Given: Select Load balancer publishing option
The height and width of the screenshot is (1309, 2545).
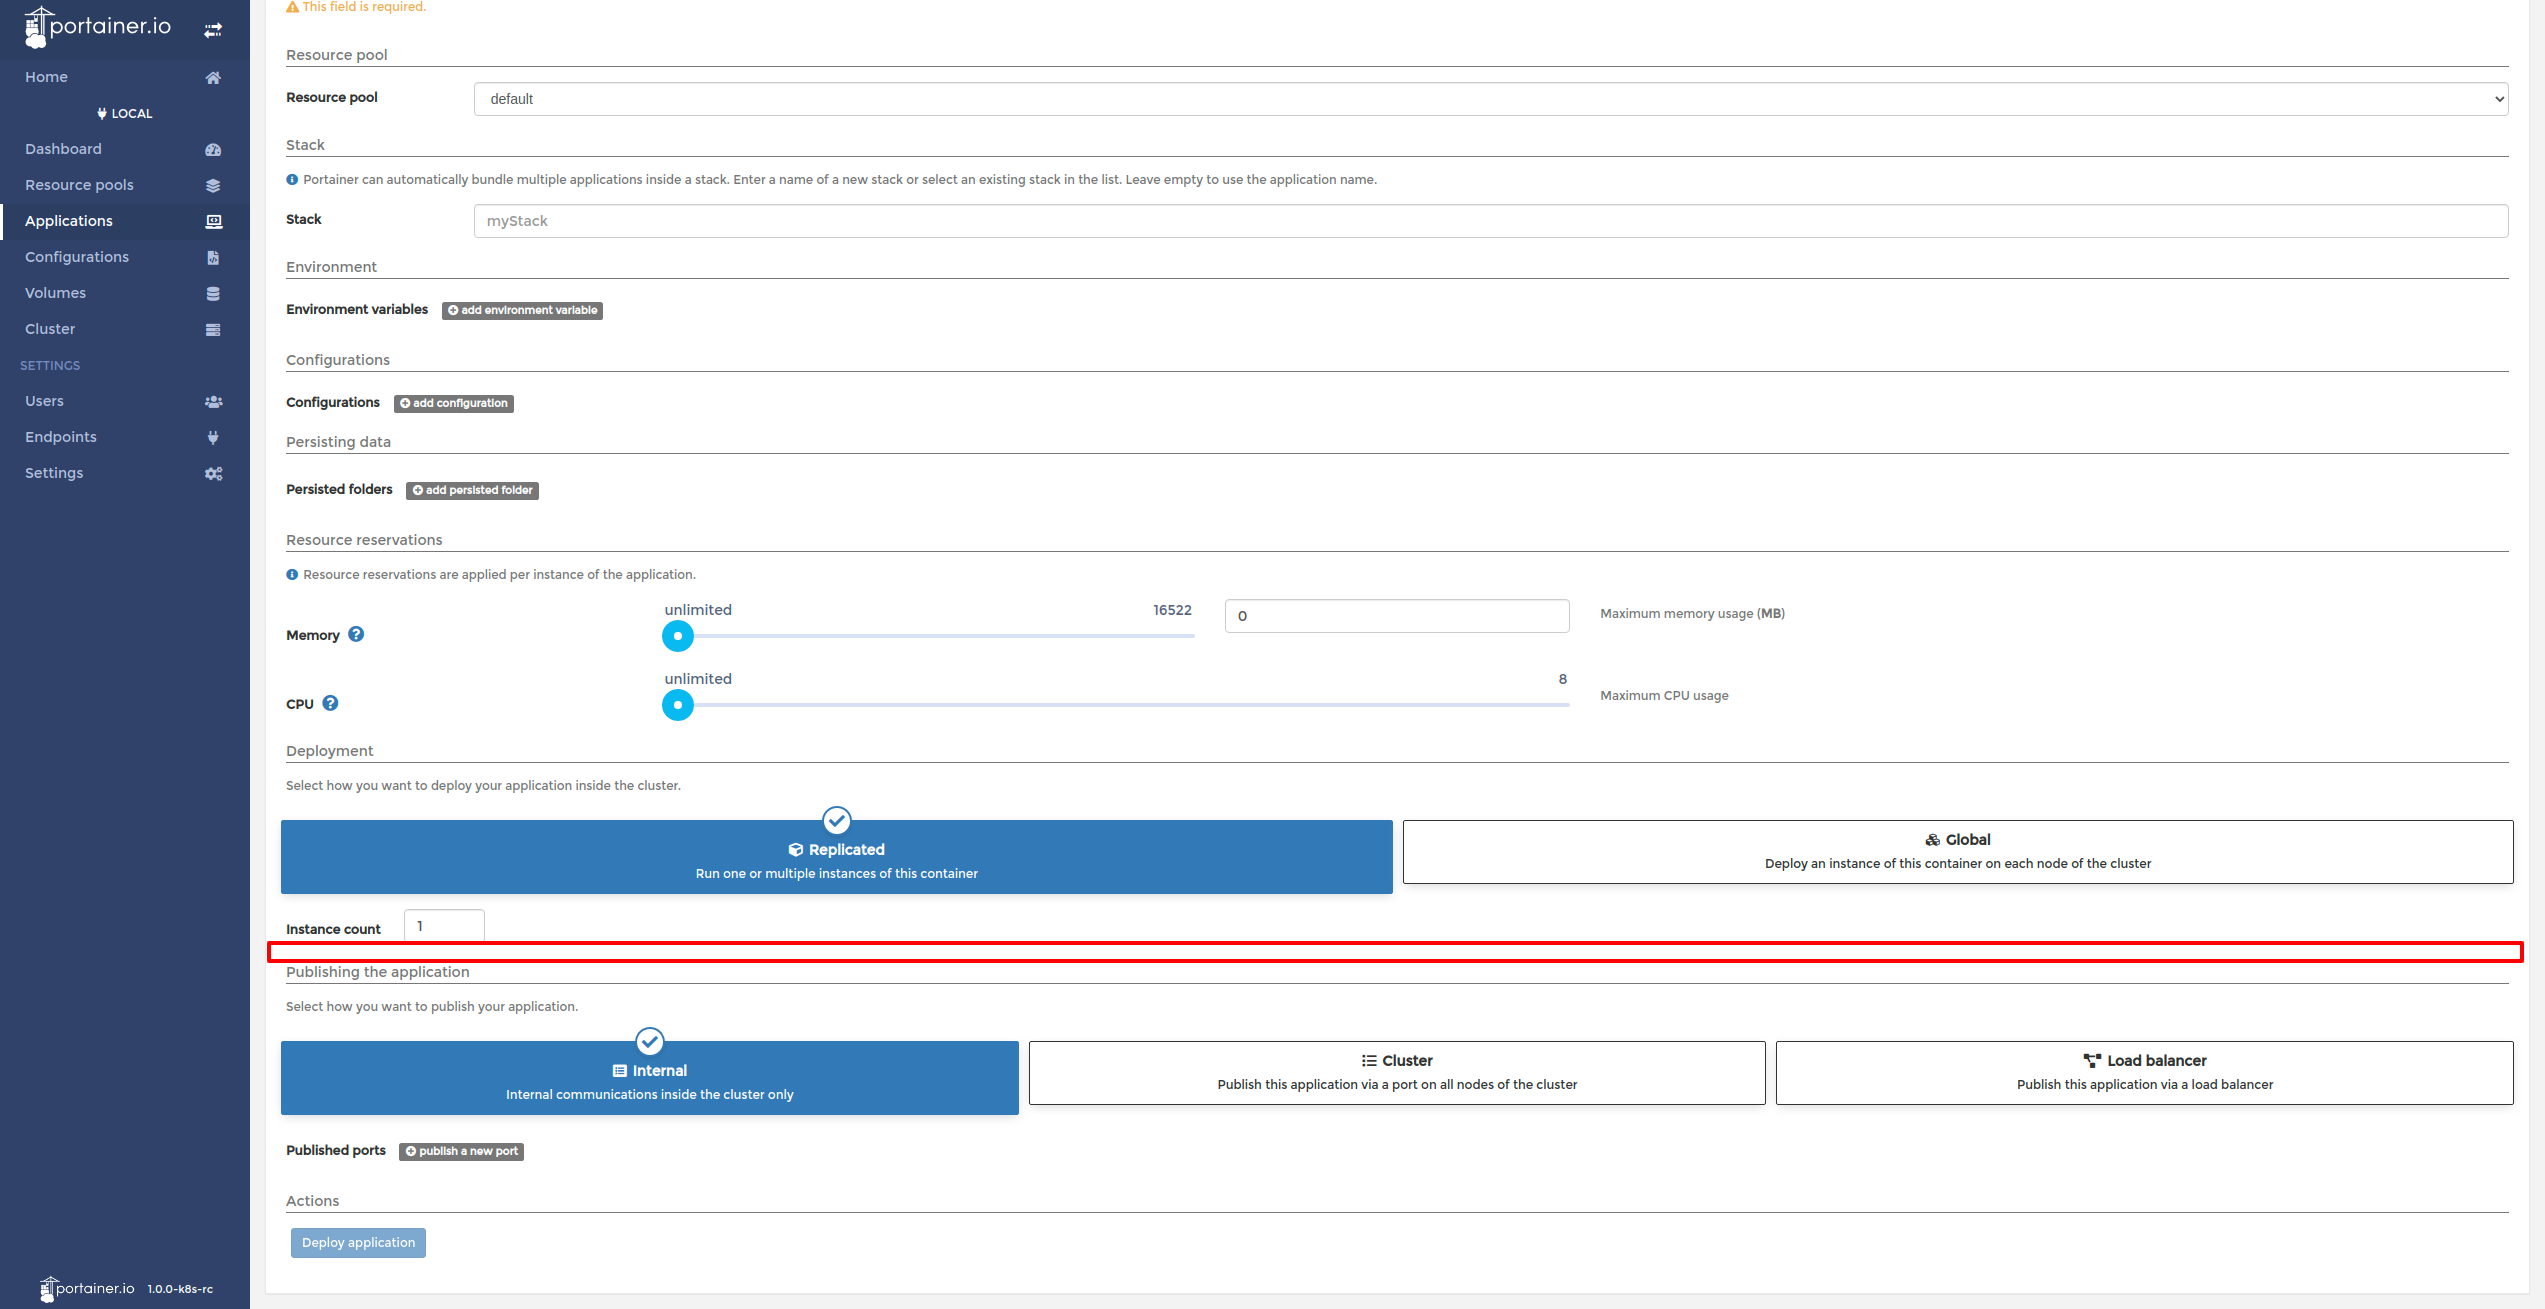Looking at the screenshot, I should click(2143, 1072).
